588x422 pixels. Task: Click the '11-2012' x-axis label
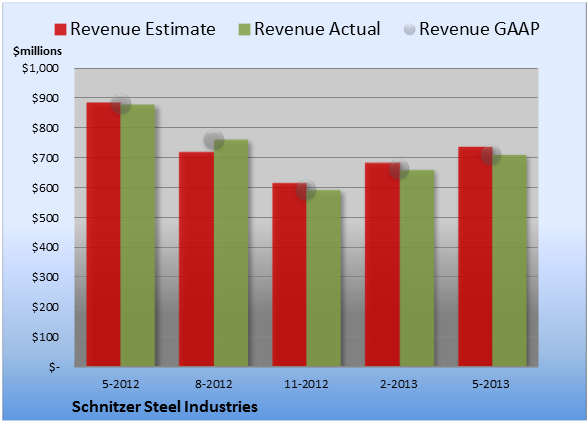(306, 384)
